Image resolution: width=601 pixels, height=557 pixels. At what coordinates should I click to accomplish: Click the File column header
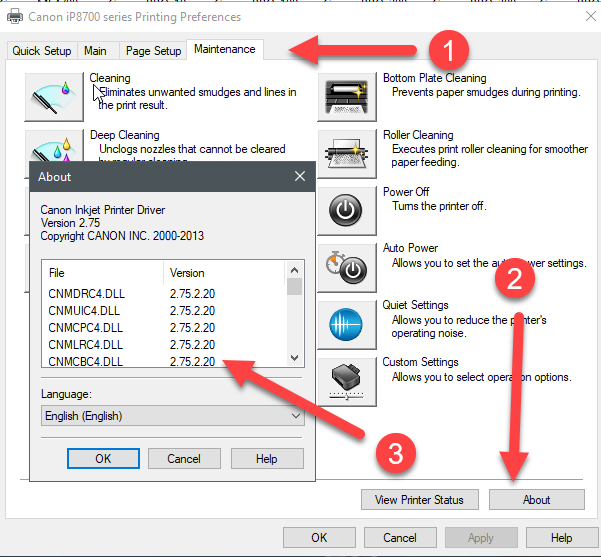[103, 273]
